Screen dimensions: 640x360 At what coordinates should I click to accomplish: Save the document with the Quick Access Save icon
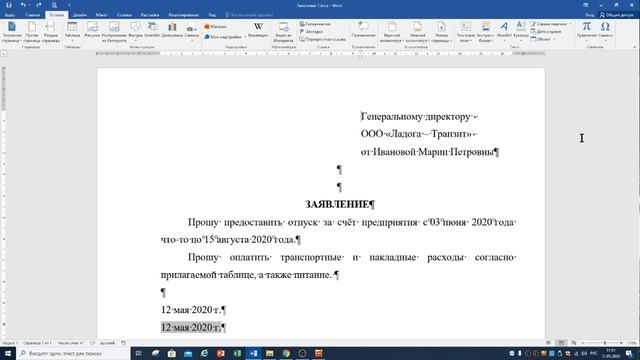(9, 5)
